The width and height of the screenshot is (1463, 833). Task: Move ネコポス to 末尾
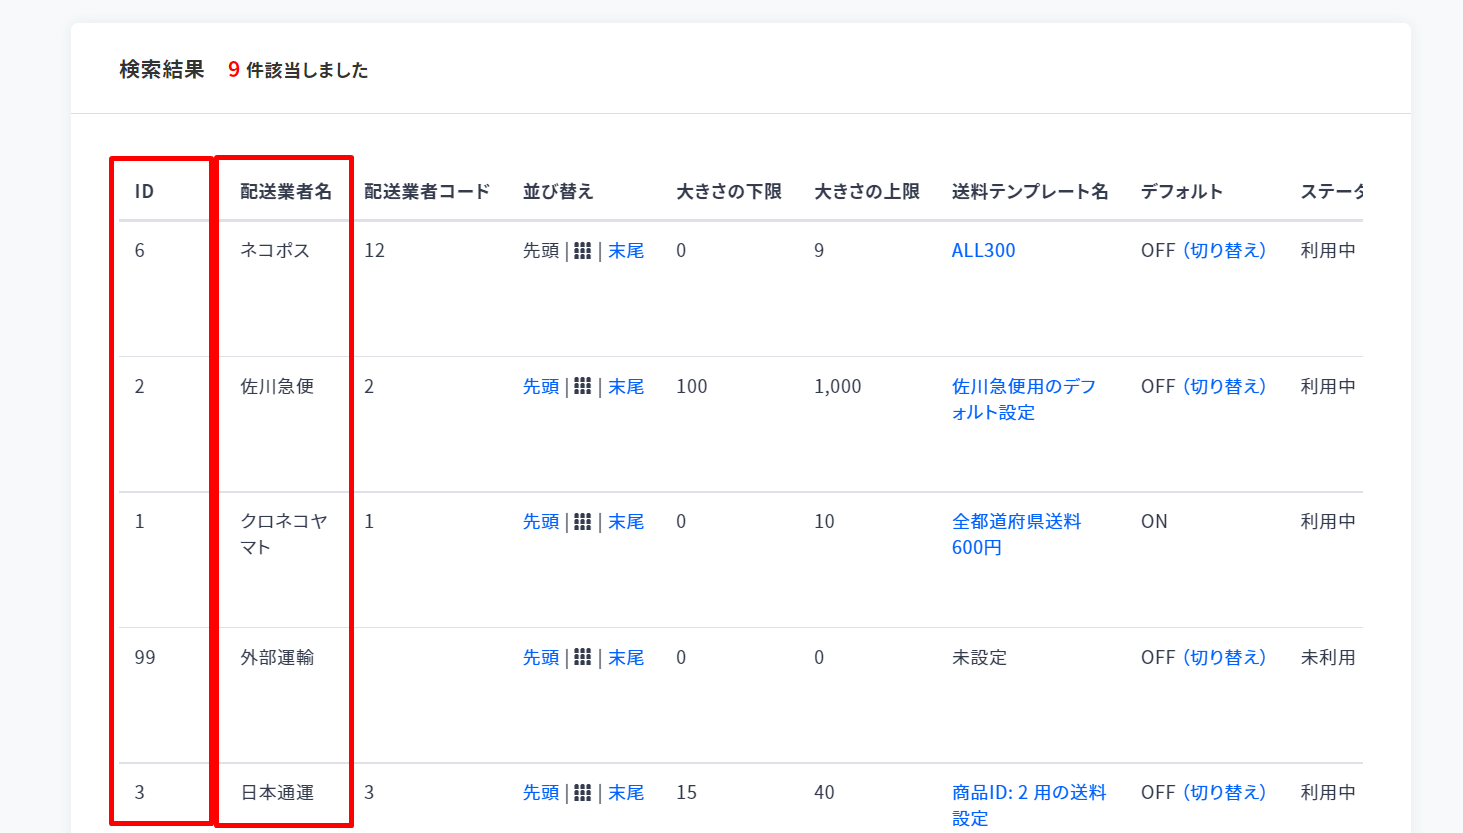pos(626,250)
